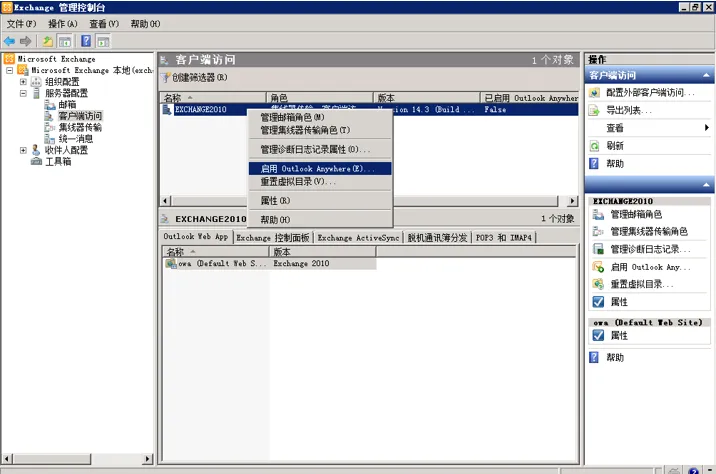Image resolution: width=716 pixels, height=474 pixels.
Task: Open 工具箱 in the tree
Action: (x=58, y=162)
